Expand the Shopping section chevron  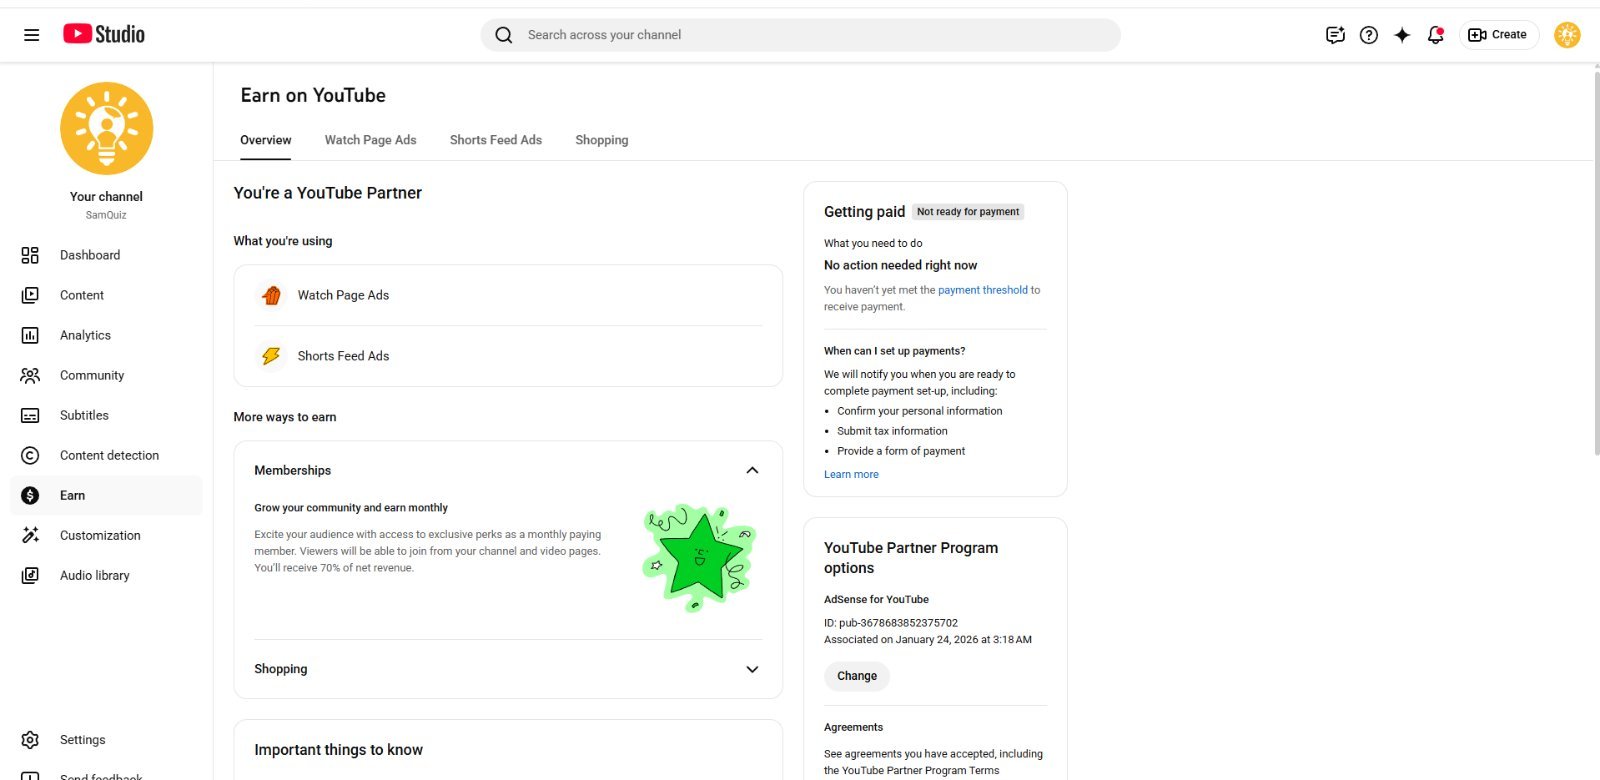(752, 669)
